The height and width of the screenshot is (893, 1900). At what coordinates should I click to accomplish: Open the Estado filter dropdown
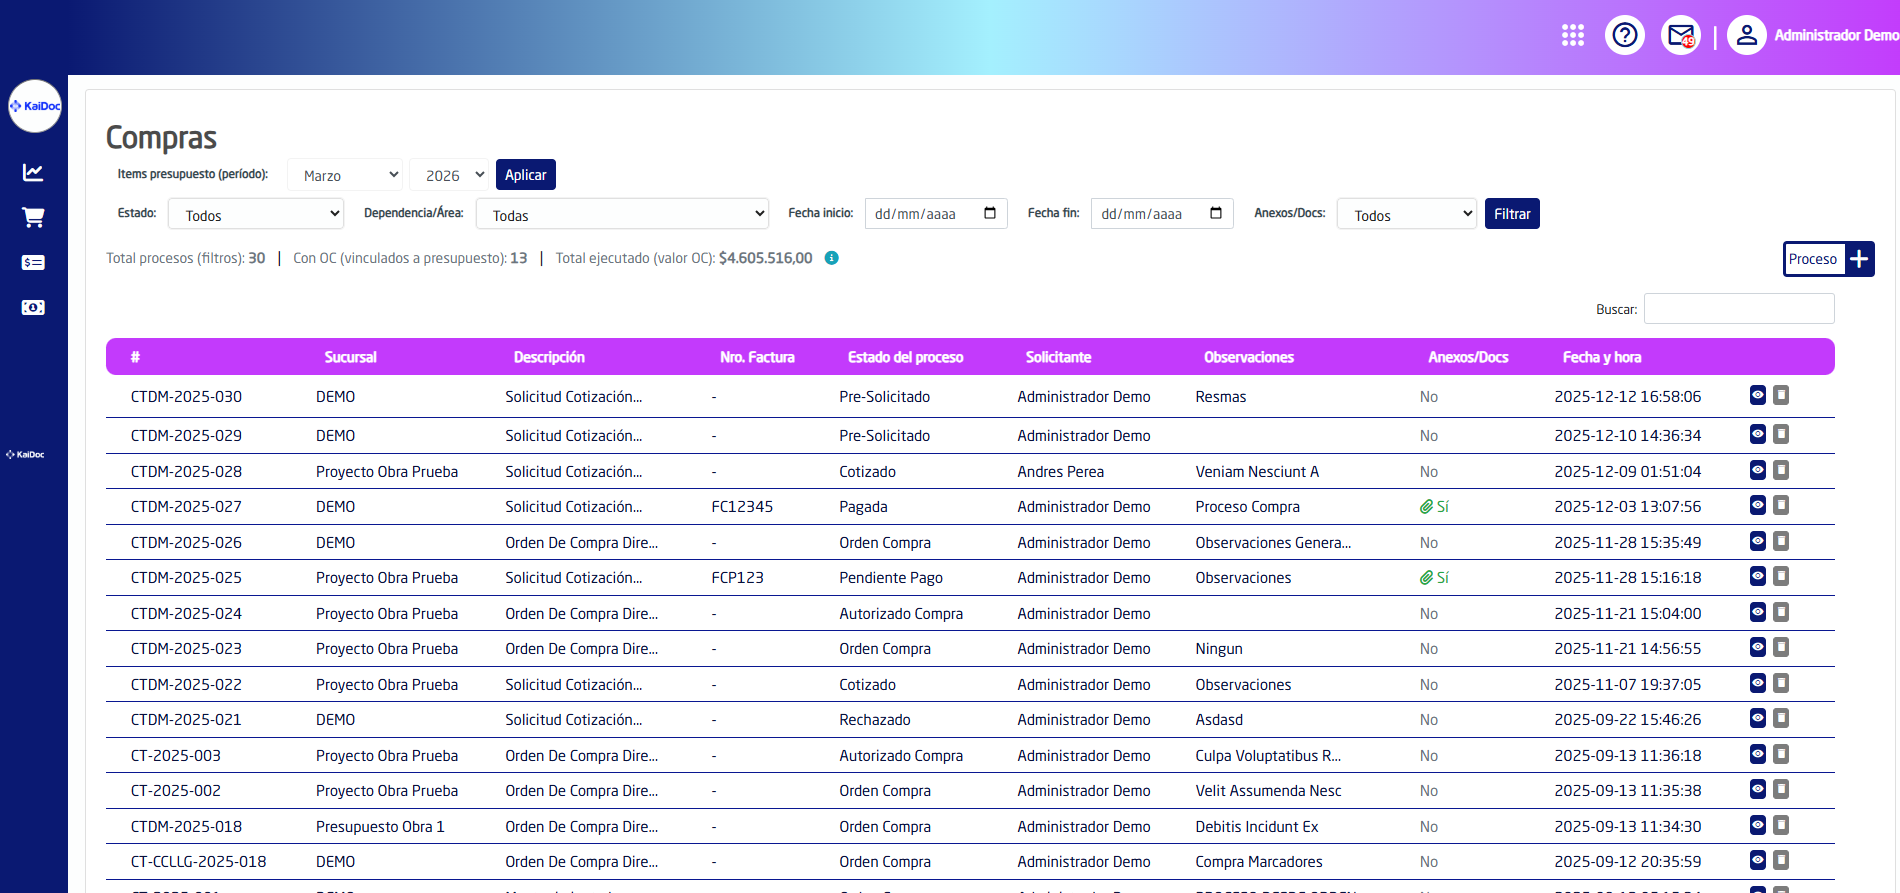pyautogui.click(x=256, y=215)
